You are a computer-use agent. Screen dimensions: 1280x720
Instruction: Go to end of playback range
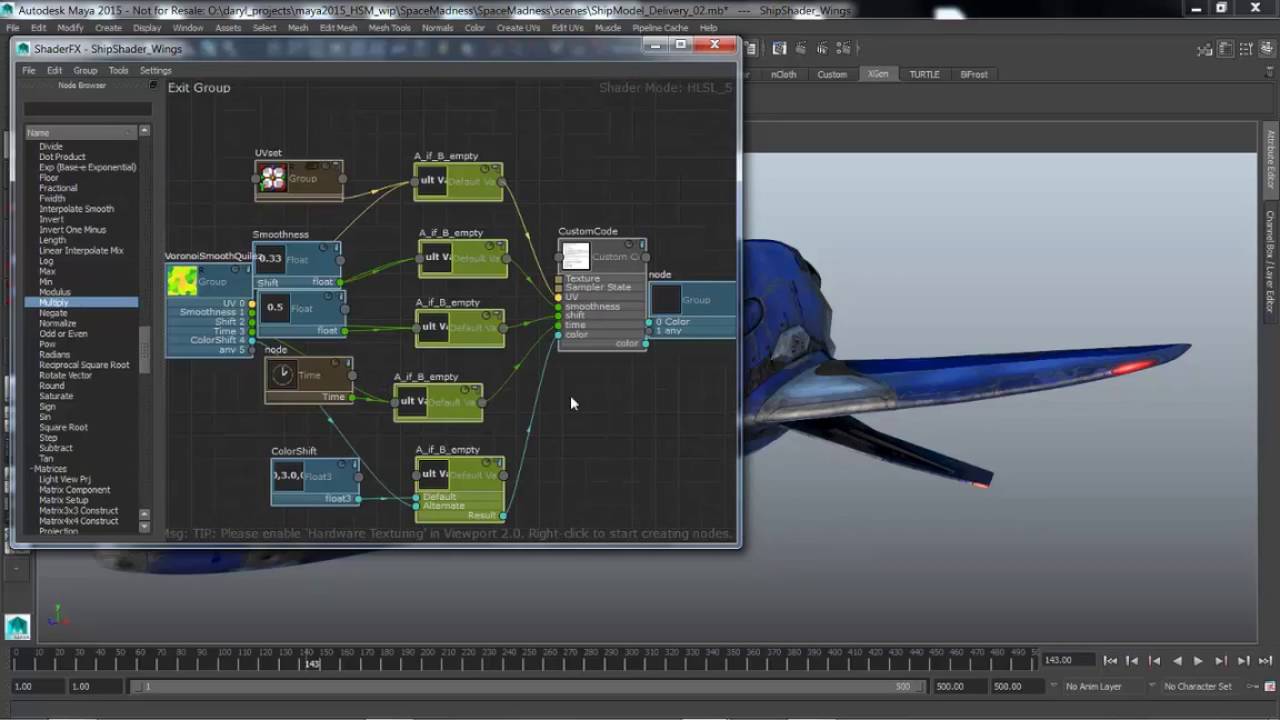tap(1264, 661)
